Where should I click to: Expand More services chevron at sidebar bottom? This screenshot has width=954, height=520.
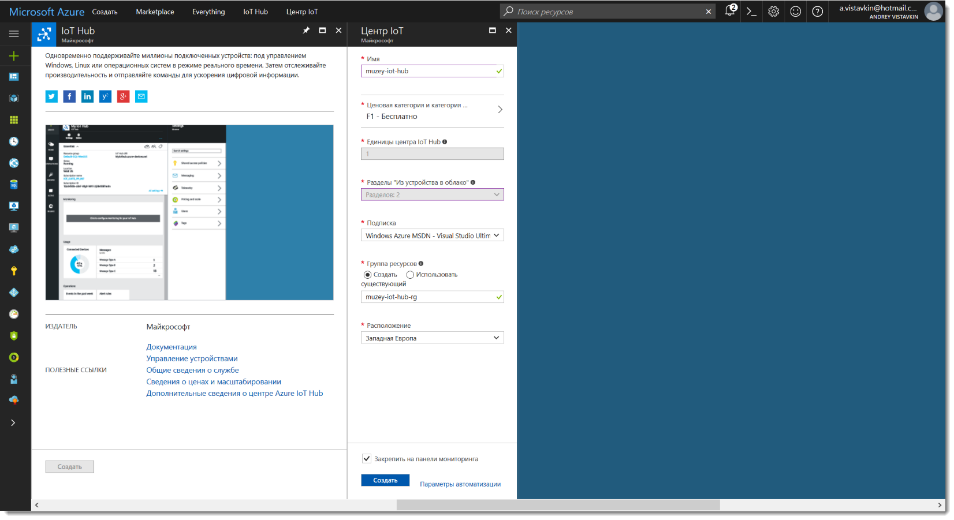[x=13, y=423]
